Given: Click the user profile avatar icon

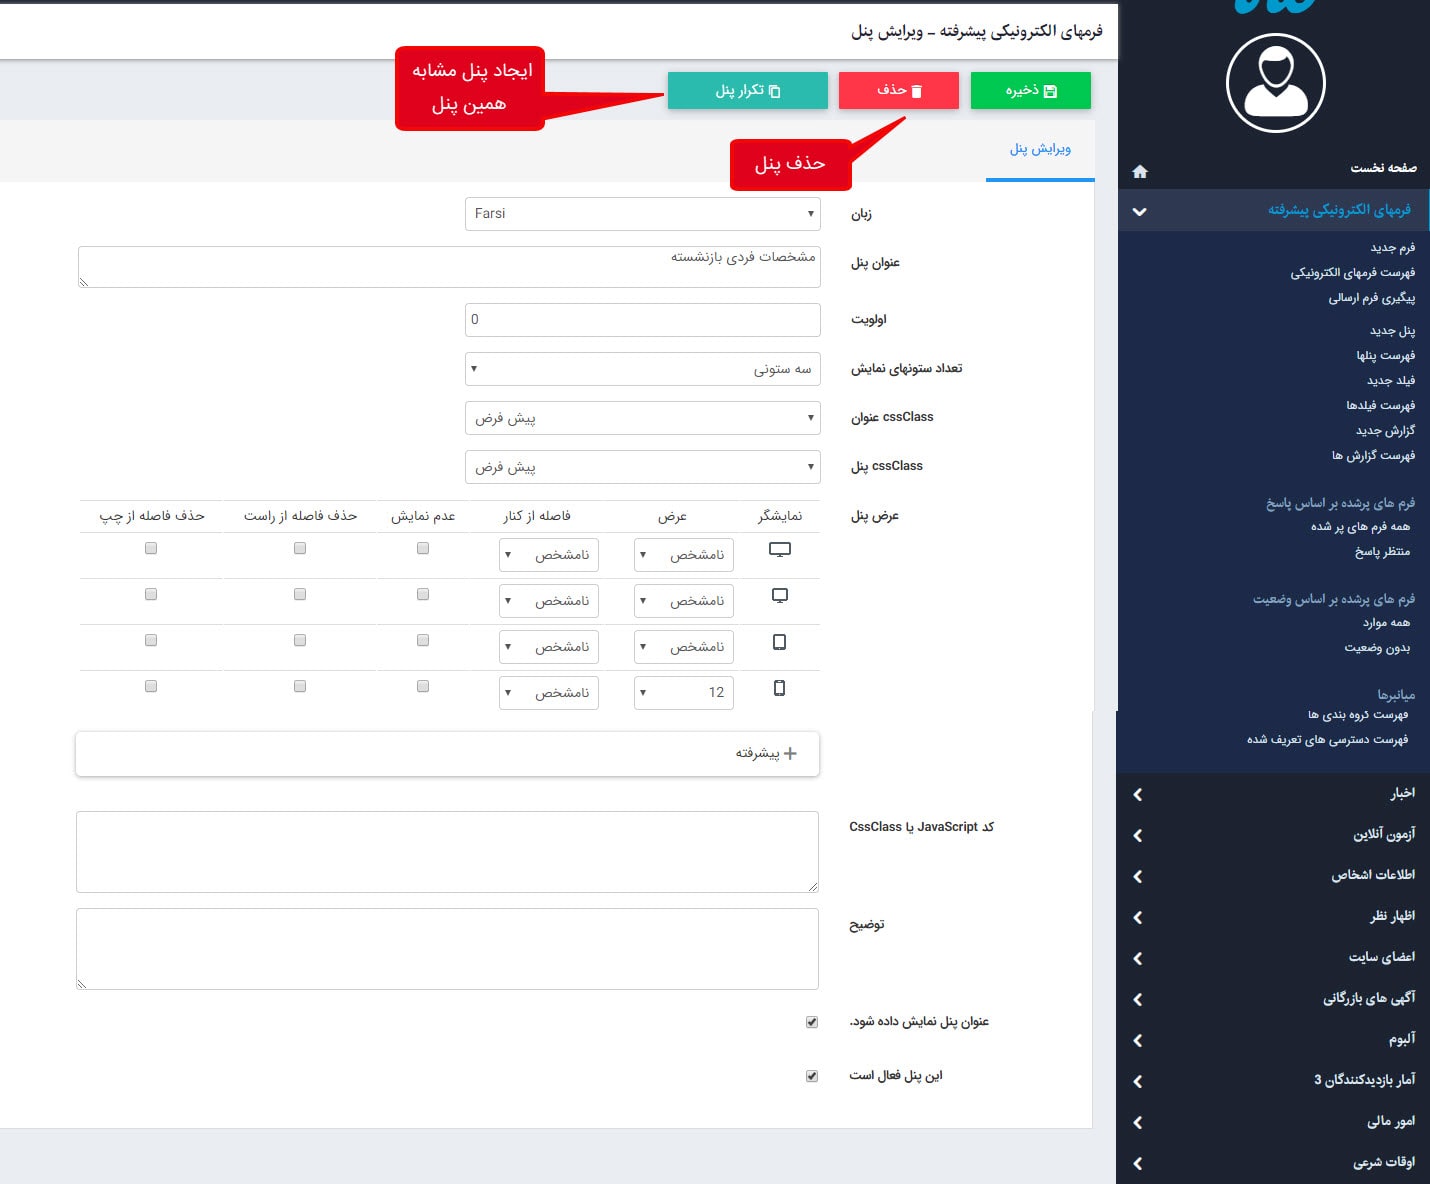Looking at the screenshot, I should (x=1275, y=83).
